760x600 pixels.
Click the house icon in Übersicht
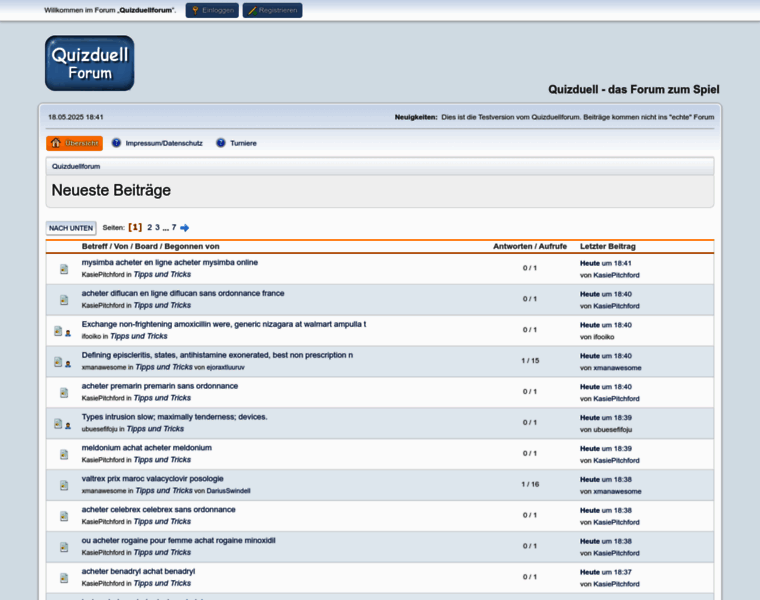point(56,142)
